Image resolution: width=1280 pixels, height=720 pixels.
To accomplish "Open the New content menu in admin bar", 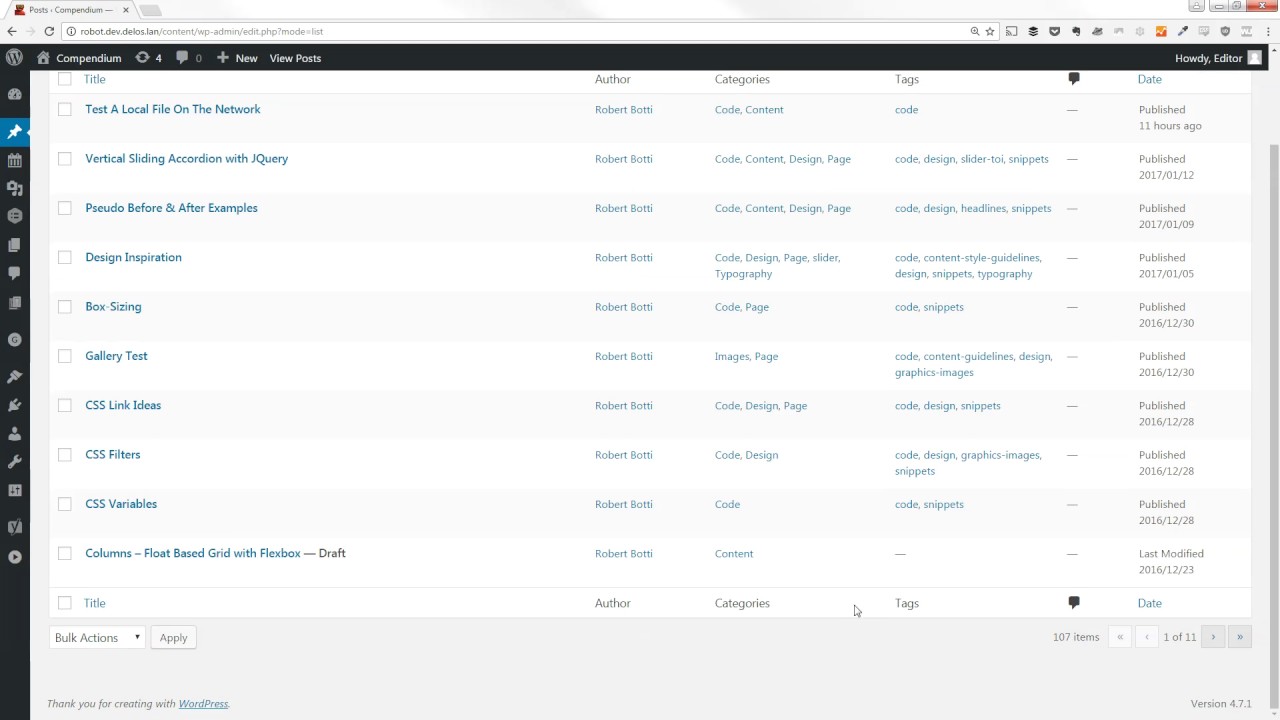I will click(237, 58).
